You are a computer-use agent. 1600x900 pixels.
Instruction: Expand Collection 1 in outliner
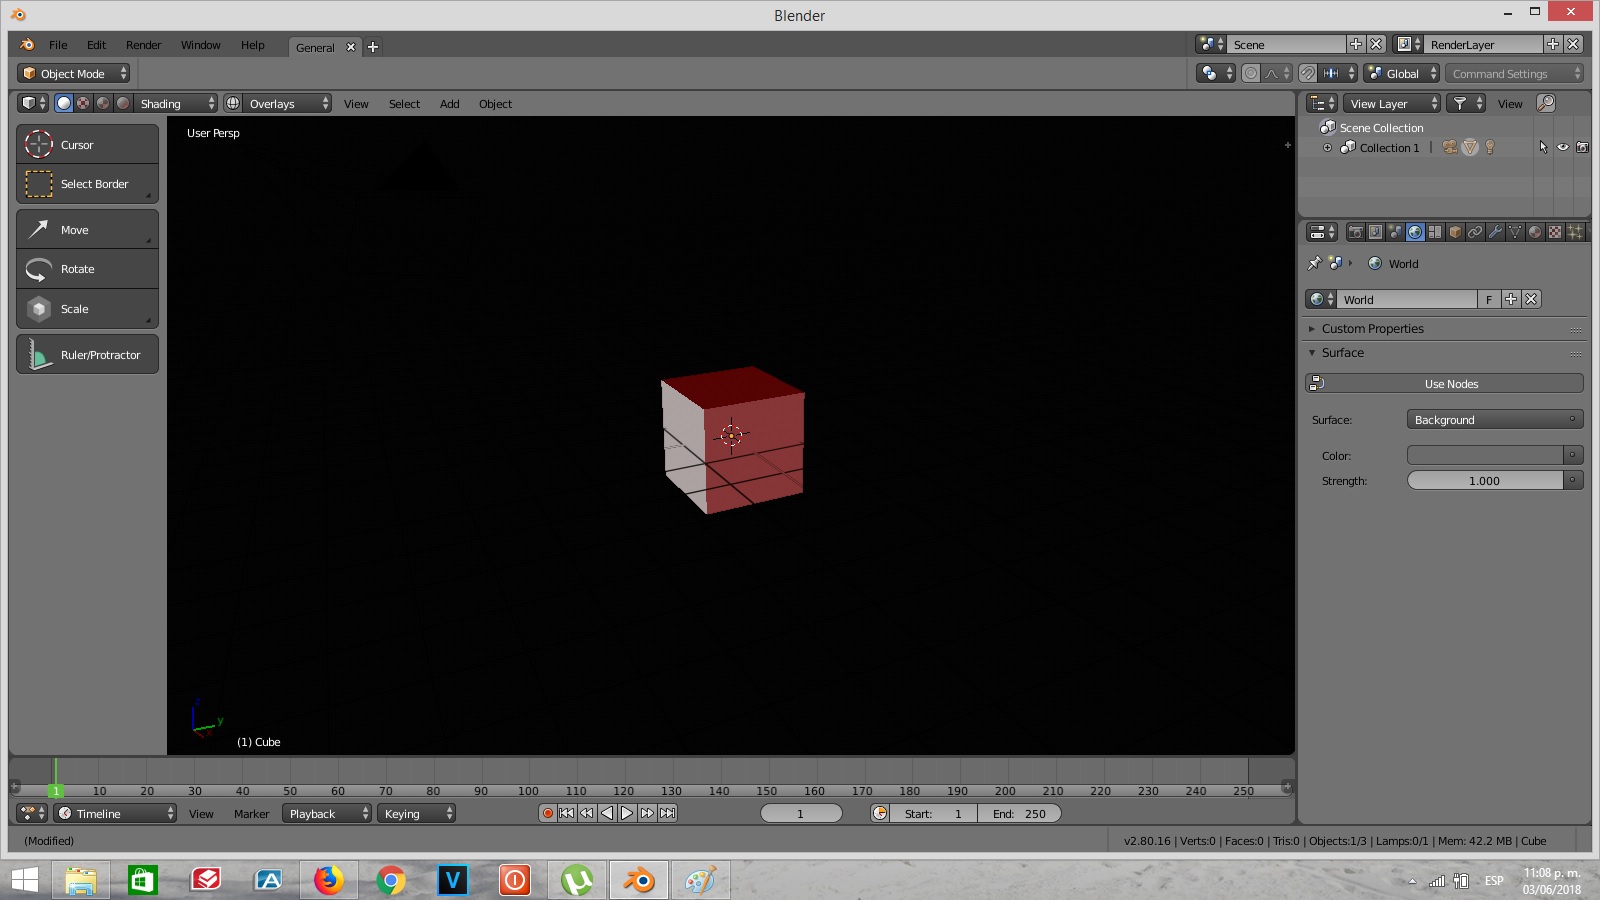click(x=1327, y=148)
